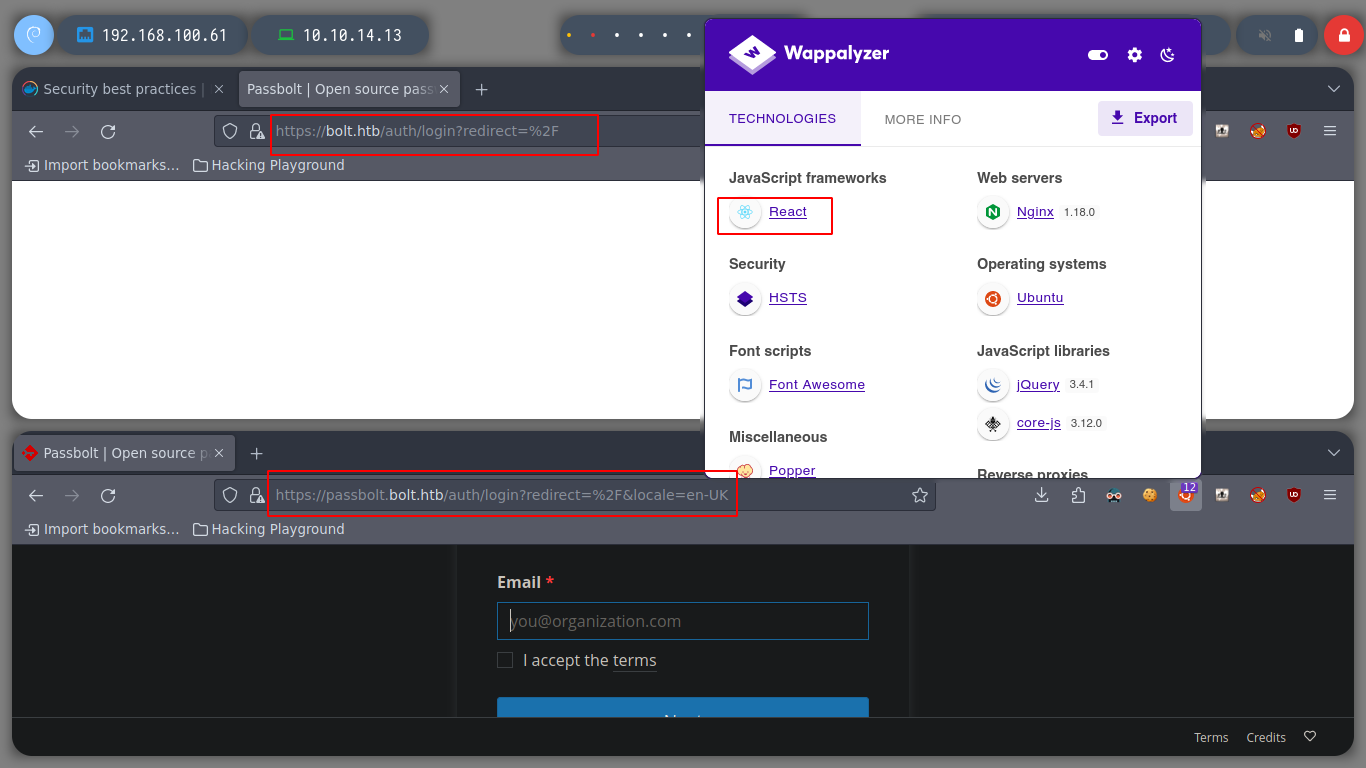1366x768 pixels.
Task: Click the Wappalyzer logo in popup header
Action: [x=809, y=54]
